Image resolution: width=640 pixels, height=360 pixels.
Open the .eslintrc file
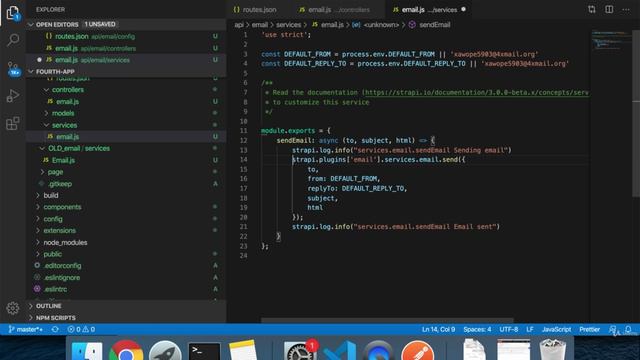[x=127, y=289]
